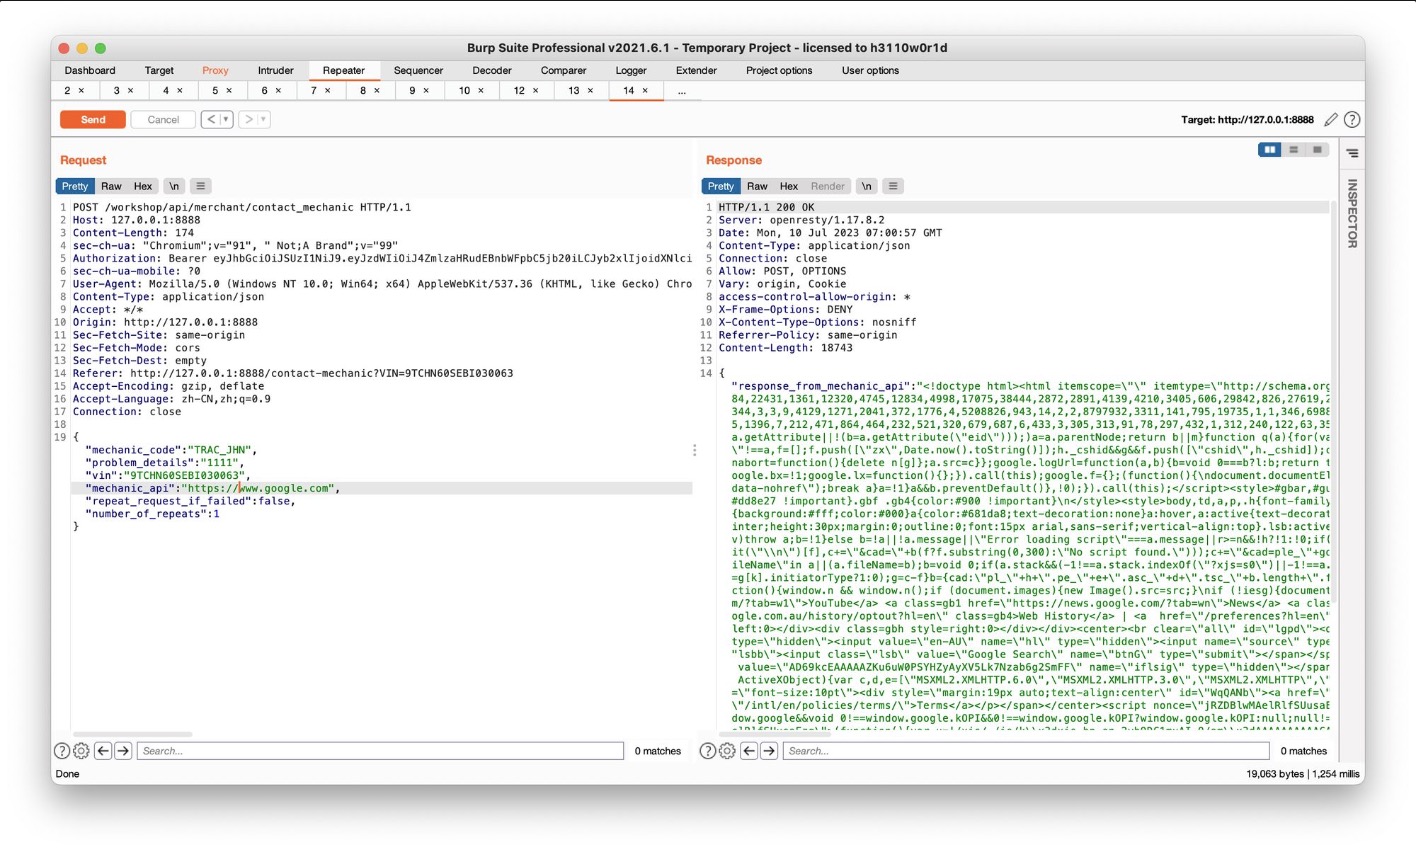
Task: Open the Intruder tab
Action: click(x=276, y=71)
